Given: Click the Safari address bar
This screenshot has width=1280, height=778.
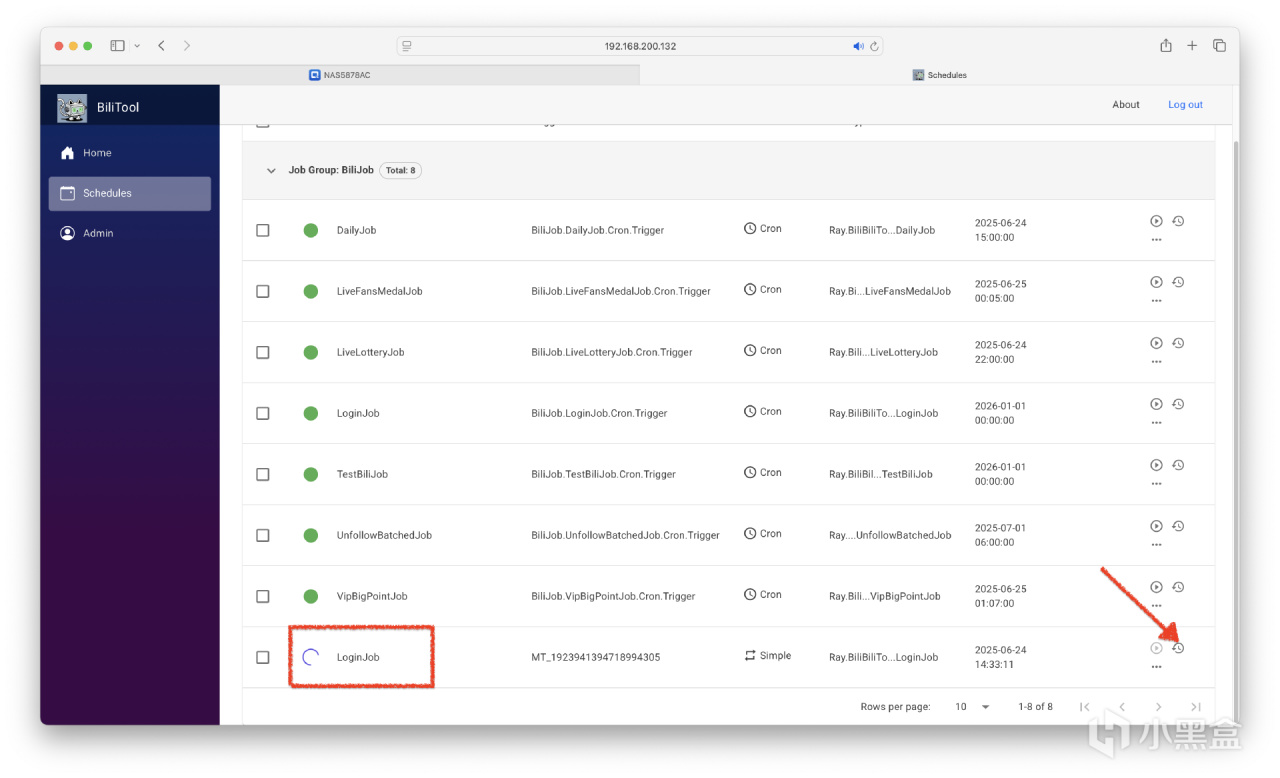Looking at the screenshot, I should (640, 46).
